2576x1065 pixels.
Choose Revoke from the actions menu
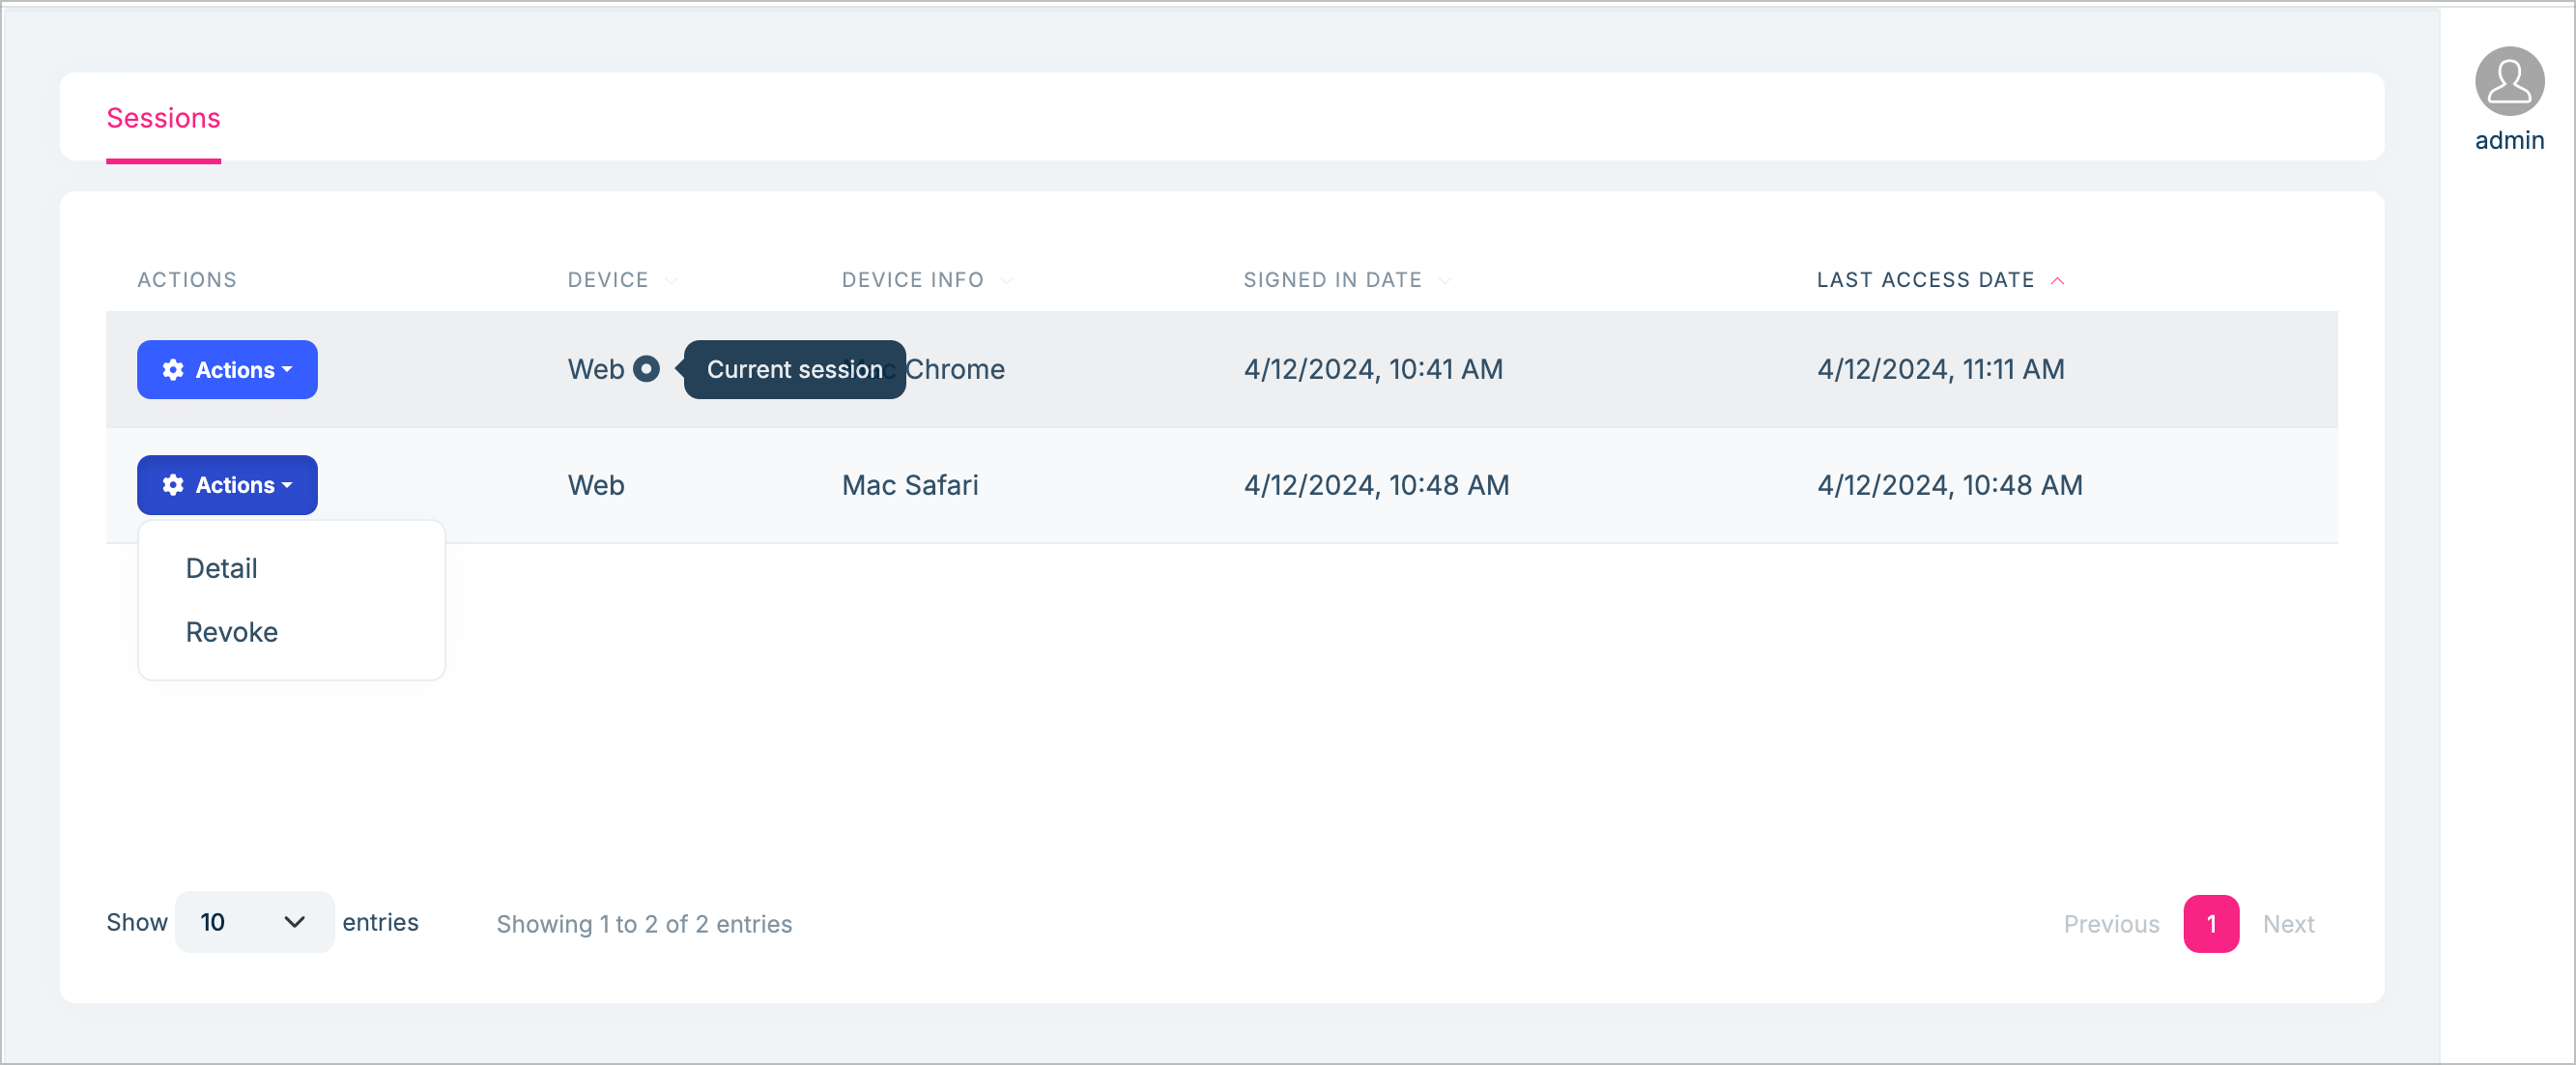(232, 632)
